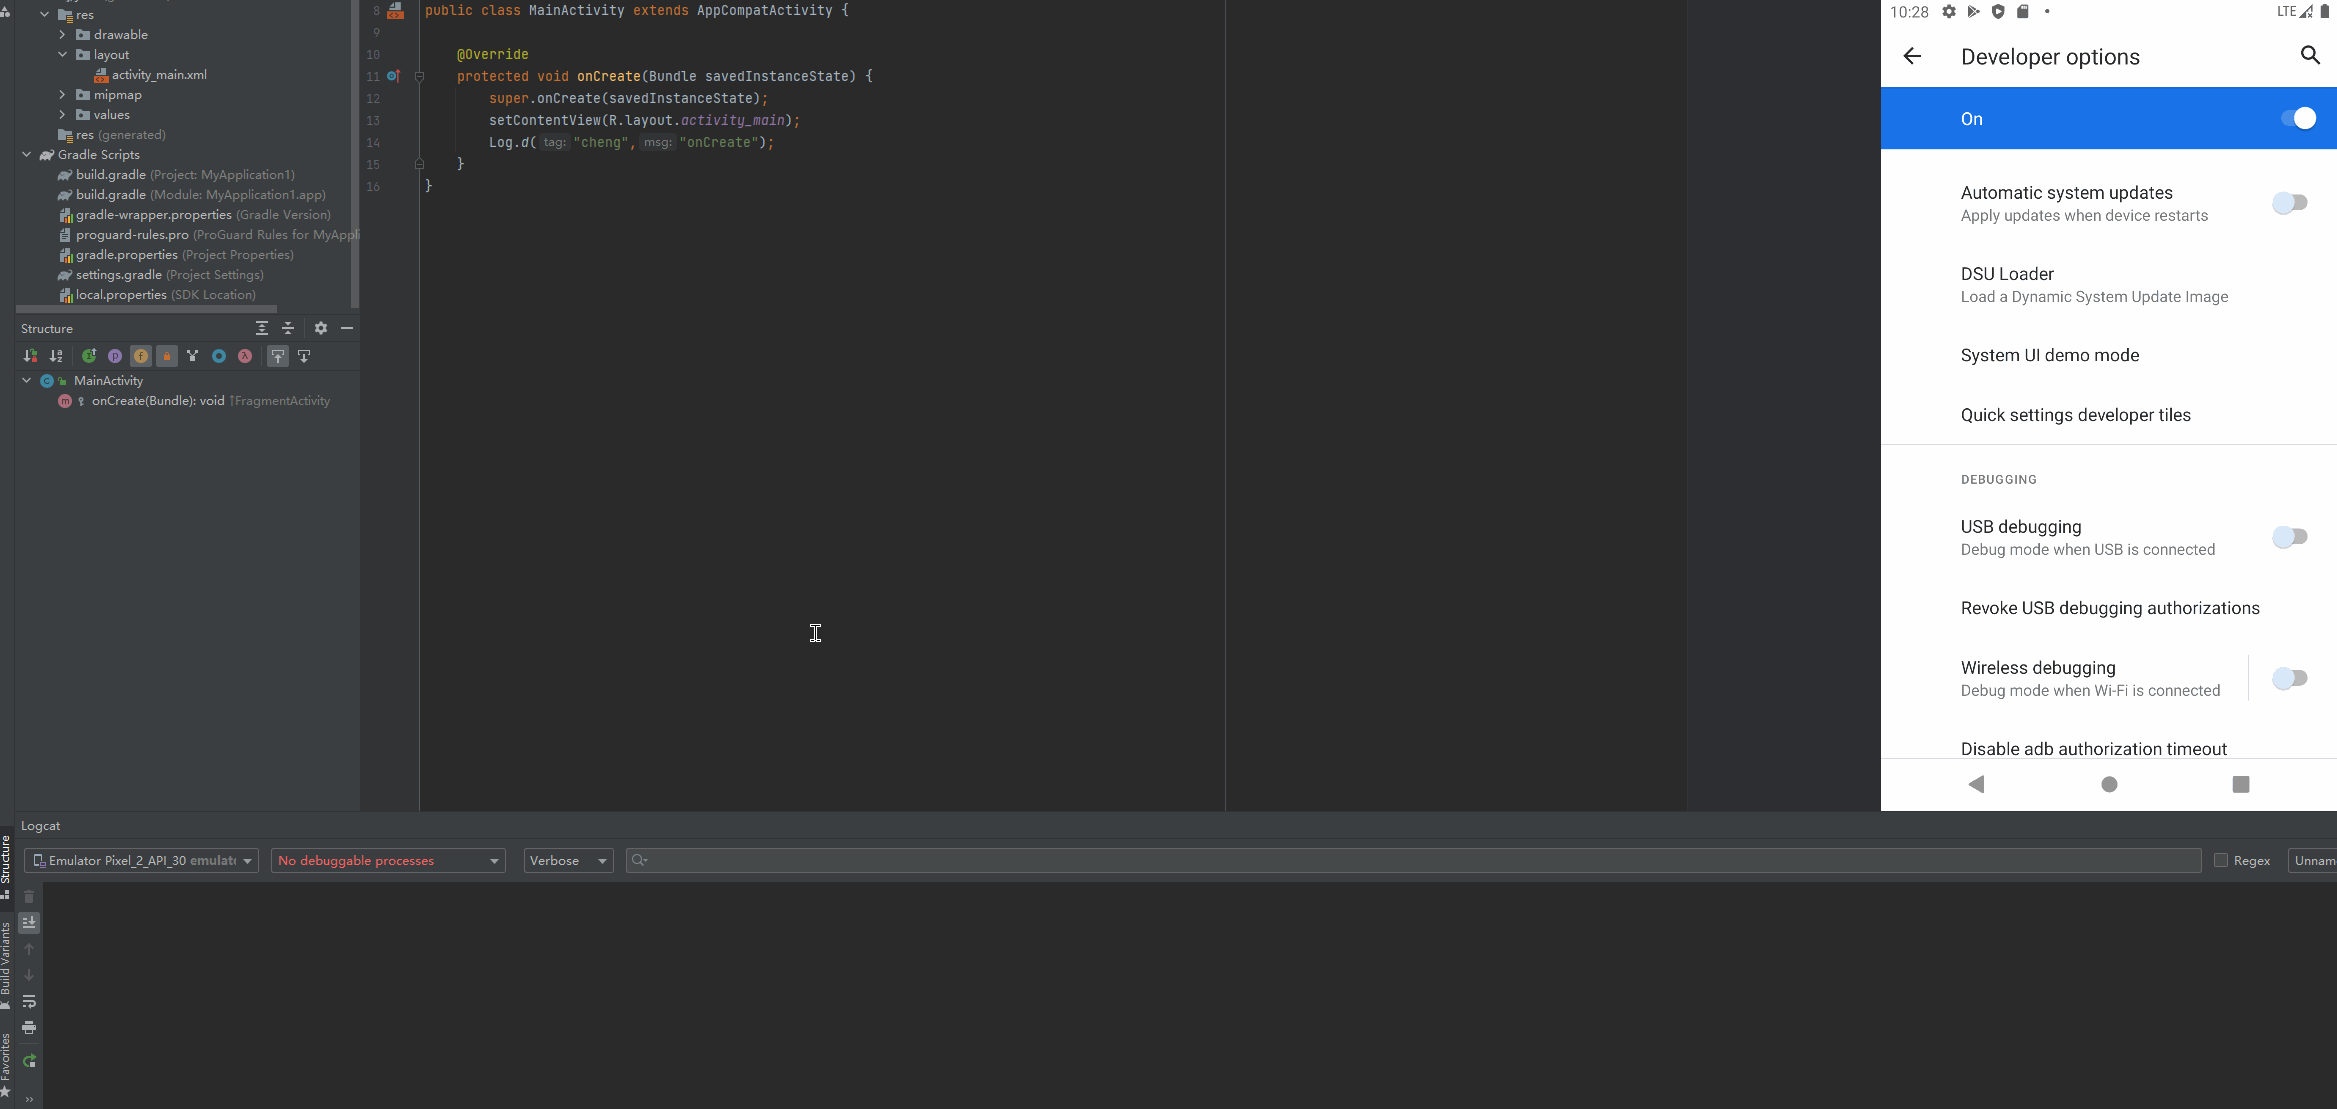Tap Revoke USB debugging authorizations
The height and width of the screenshot is (1109, 2337).
click(x=2109, y=608)
